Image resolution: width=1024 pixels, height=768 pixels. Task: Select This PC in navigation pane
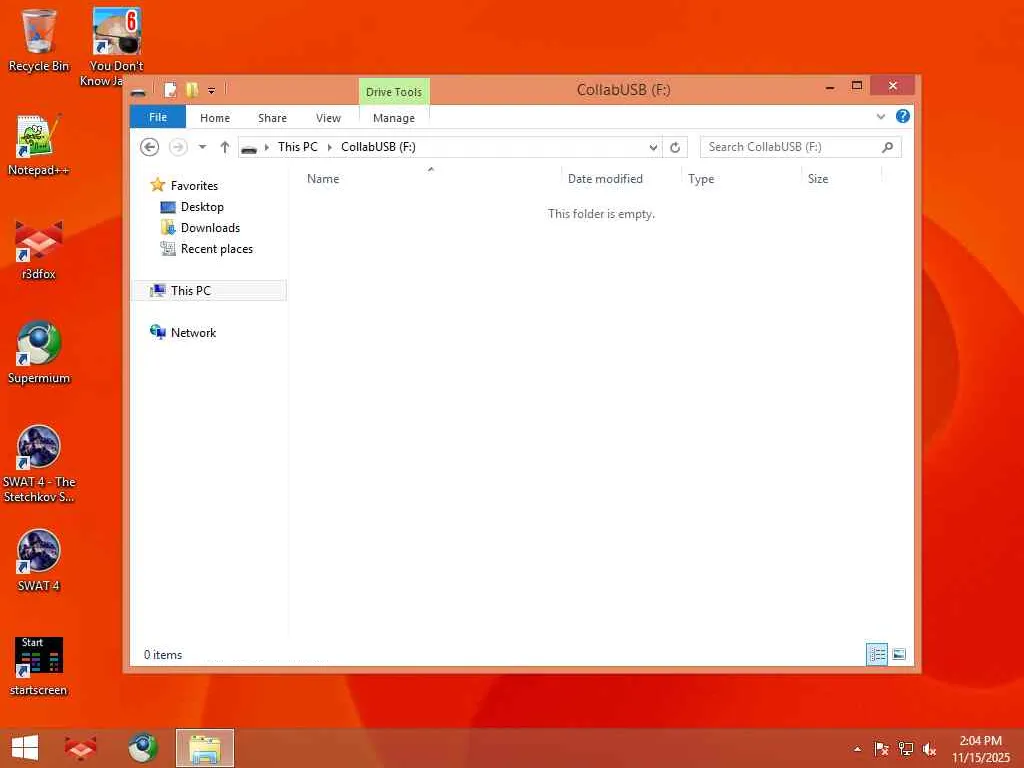pos(209,291)
